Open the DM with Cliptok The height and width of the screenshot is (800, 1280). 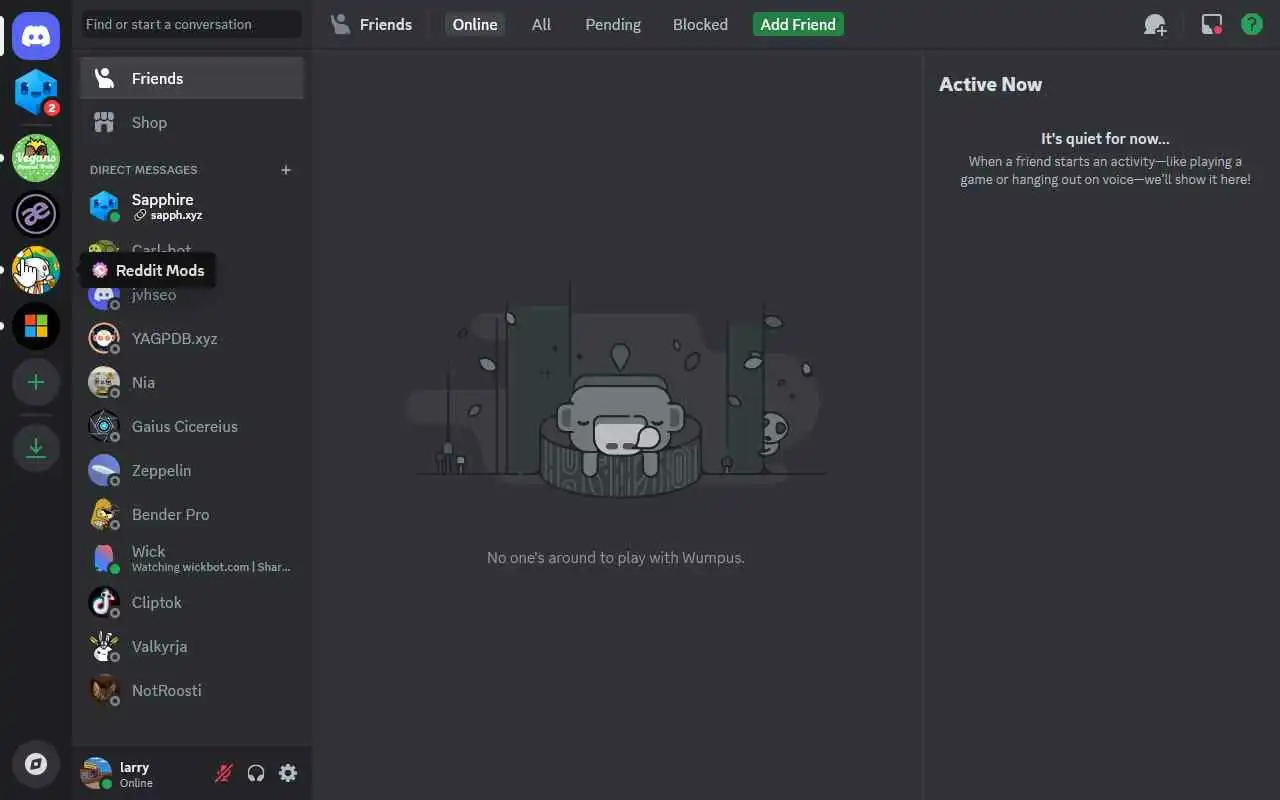tap(192, 602)
